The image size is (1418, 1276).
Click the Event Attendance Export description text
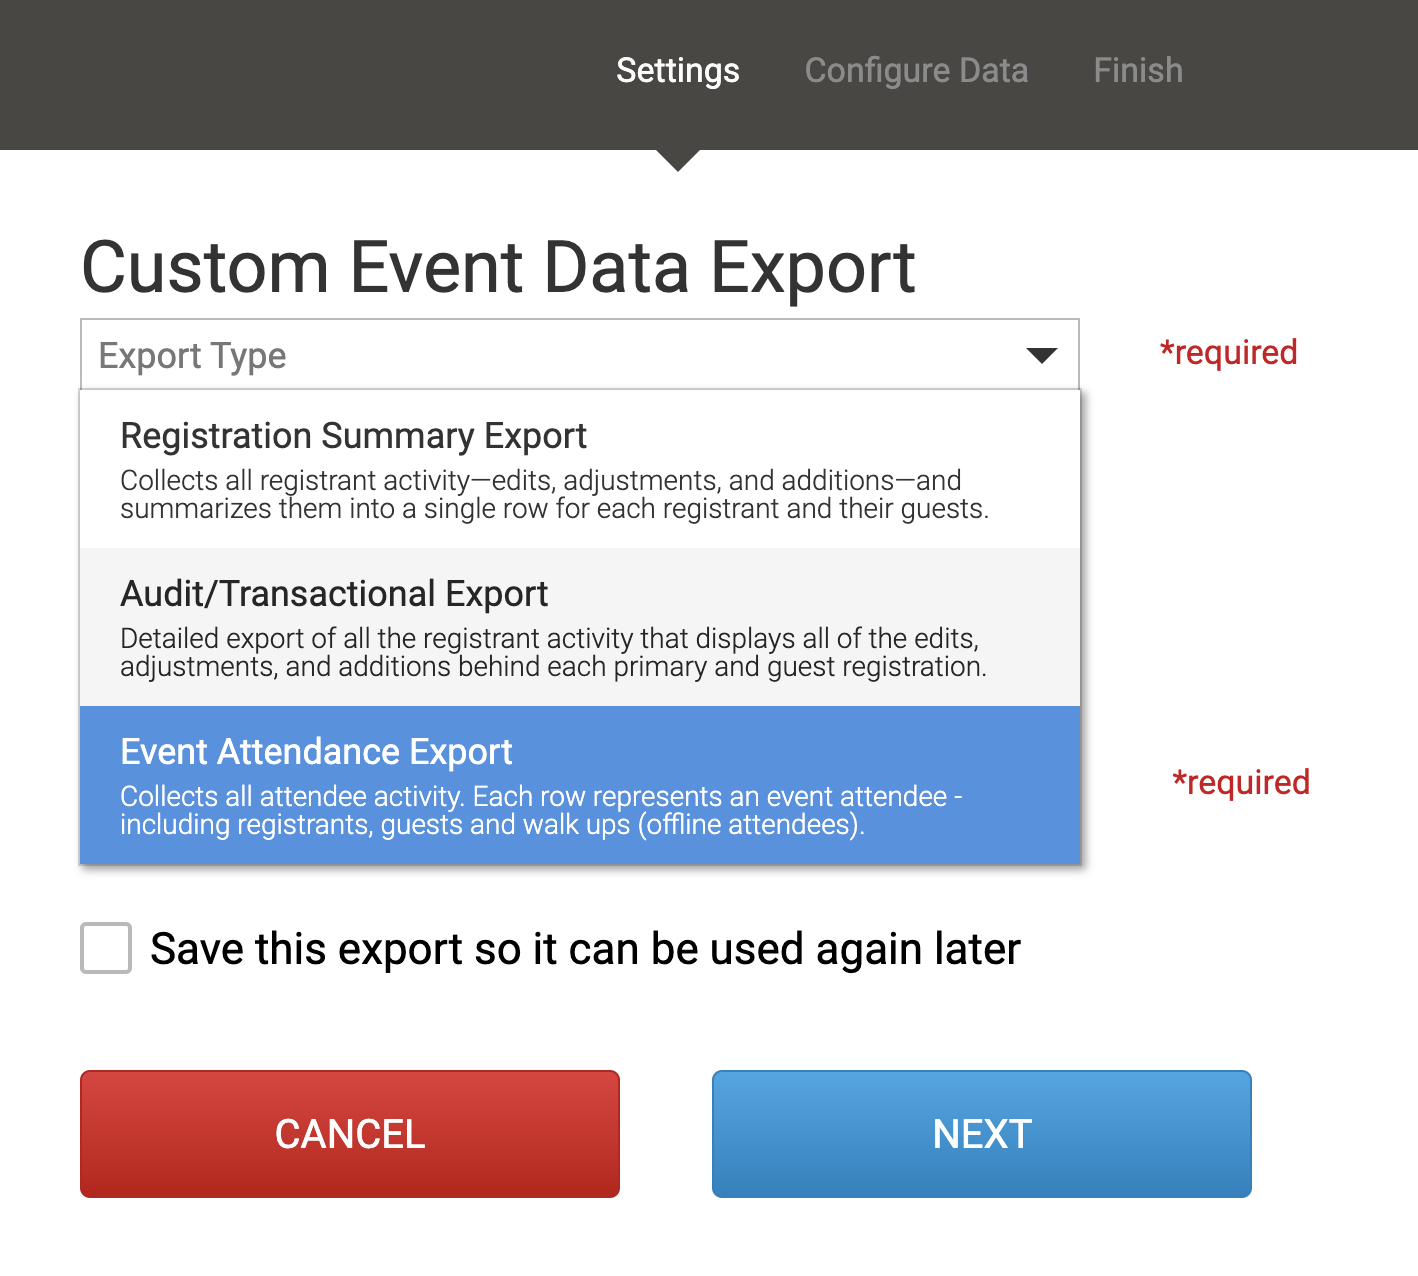click(x=540, y=811)
